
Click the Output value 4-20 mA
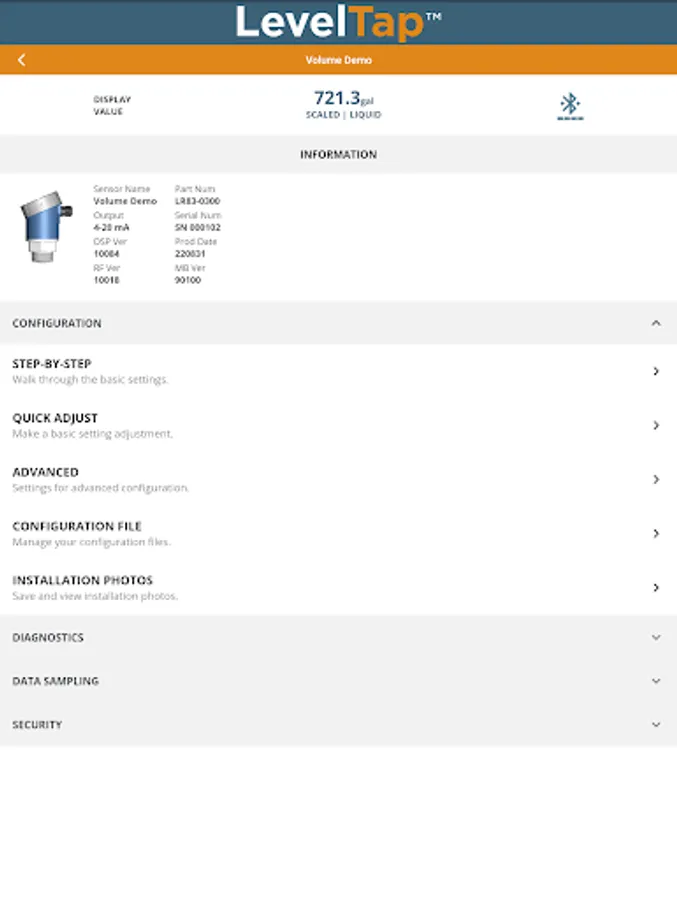(x=111, y=227)
